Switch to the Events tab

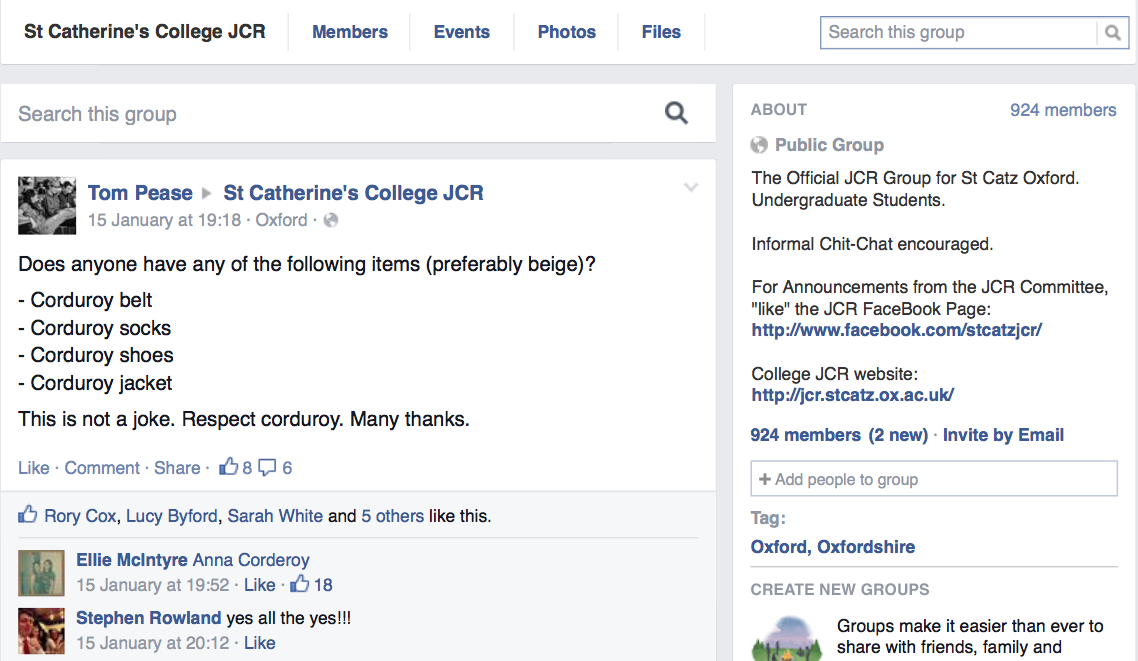[x=462, y=32]
